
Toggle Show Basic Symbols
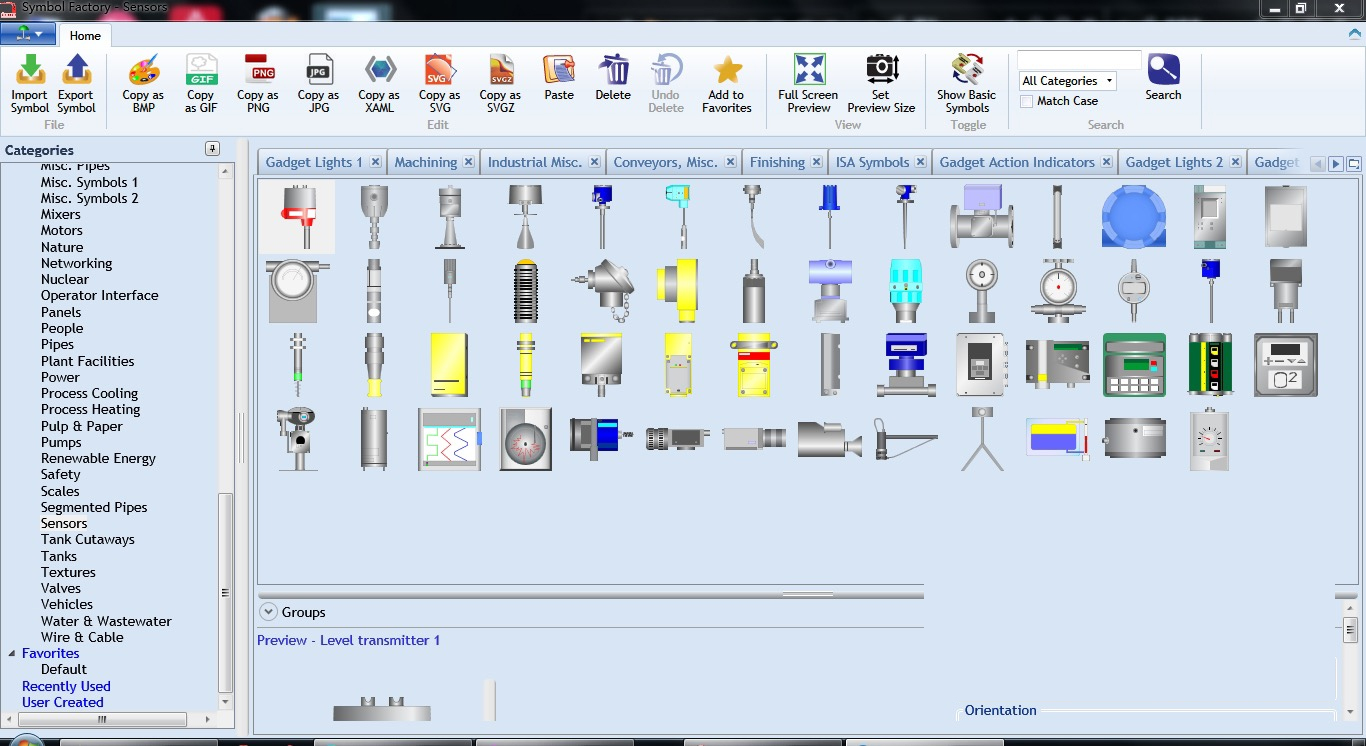point(966,84)
